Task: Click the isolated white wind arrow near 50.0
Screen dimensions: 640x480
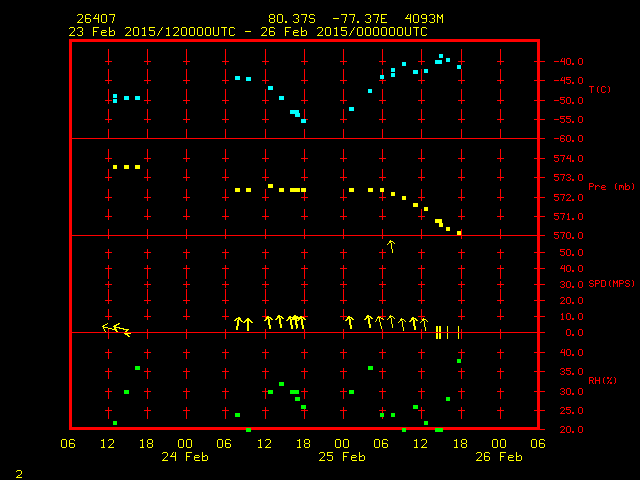Action: [x=391, y=245]
